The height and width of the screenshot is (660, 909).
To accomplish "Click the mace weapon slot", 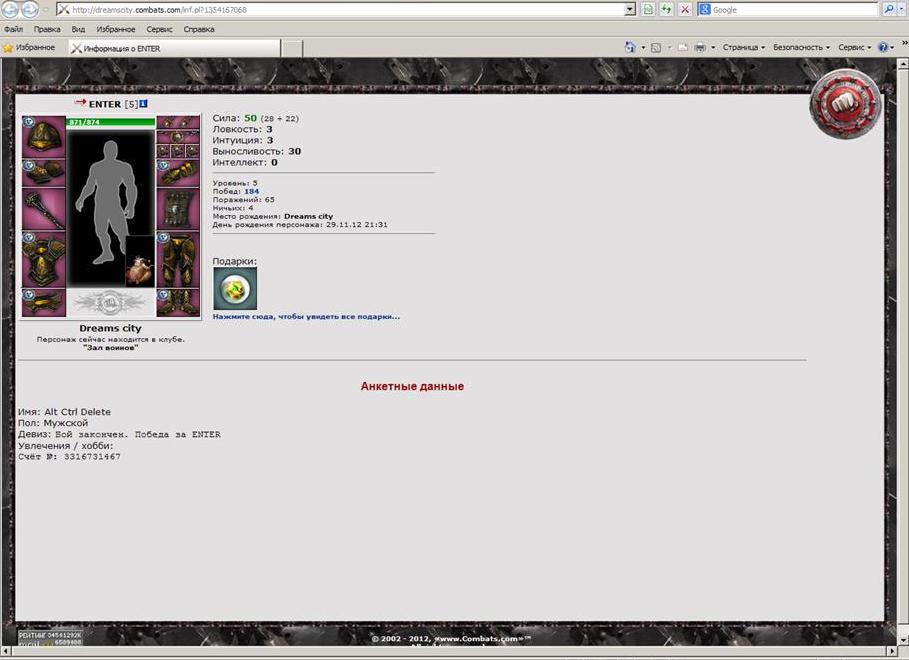I will [44, 209].
